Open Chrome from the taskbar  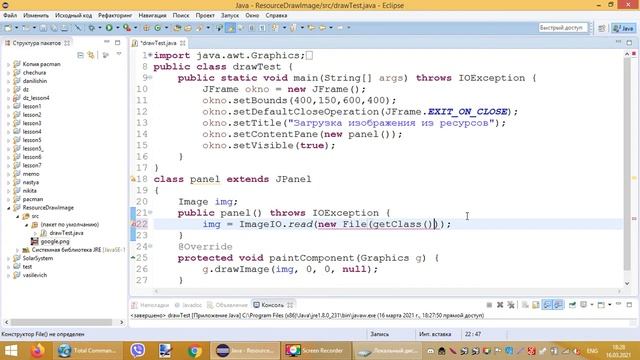[194, 351]
